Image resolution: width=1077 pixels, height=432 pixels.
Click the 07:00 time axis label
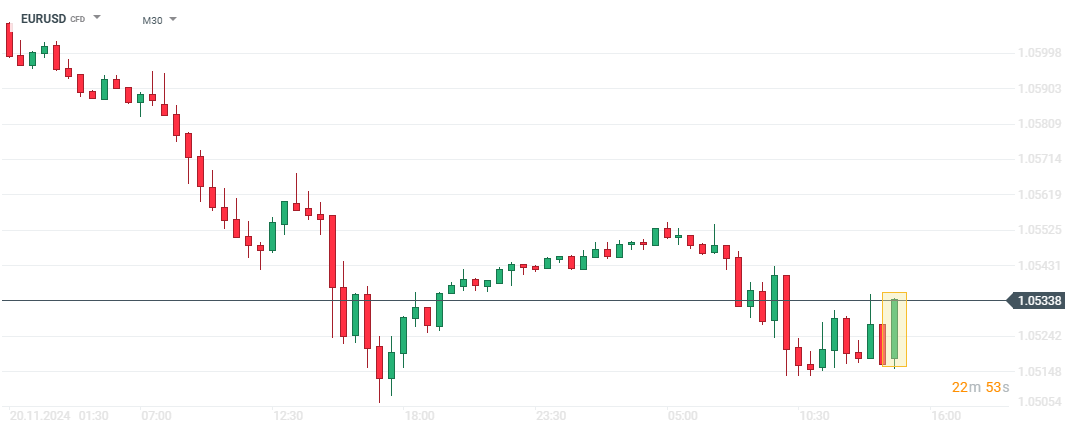pyautogui.click(x=156, y=415)
